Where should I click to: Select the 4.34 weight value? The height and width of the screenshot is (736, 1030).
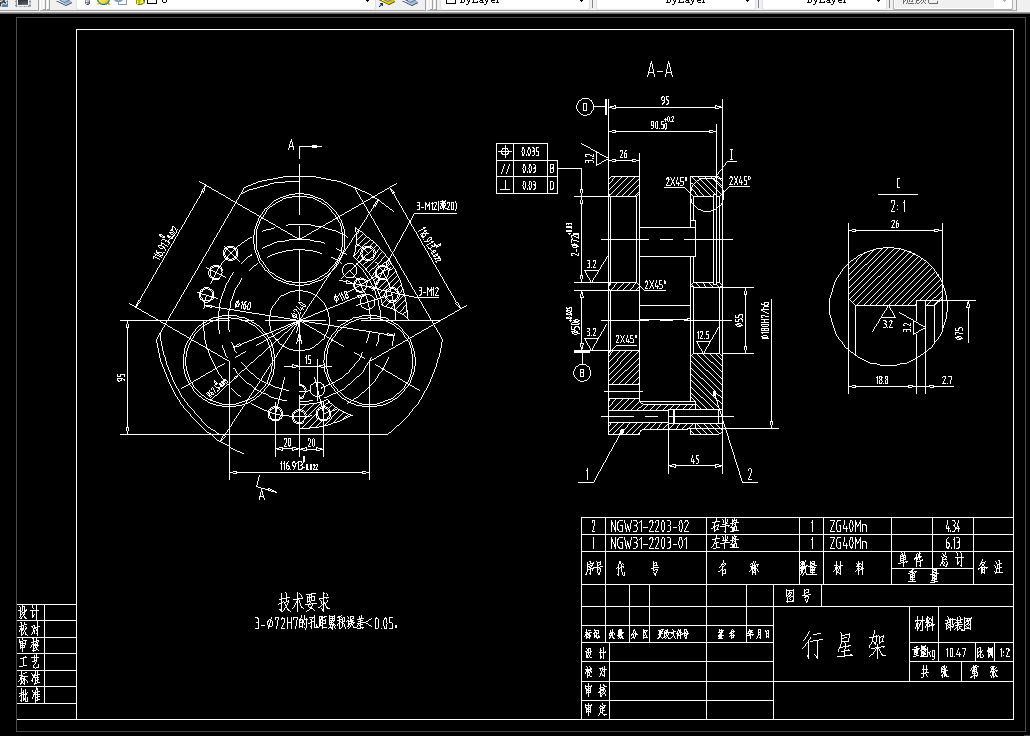click(x=952, y=526)
